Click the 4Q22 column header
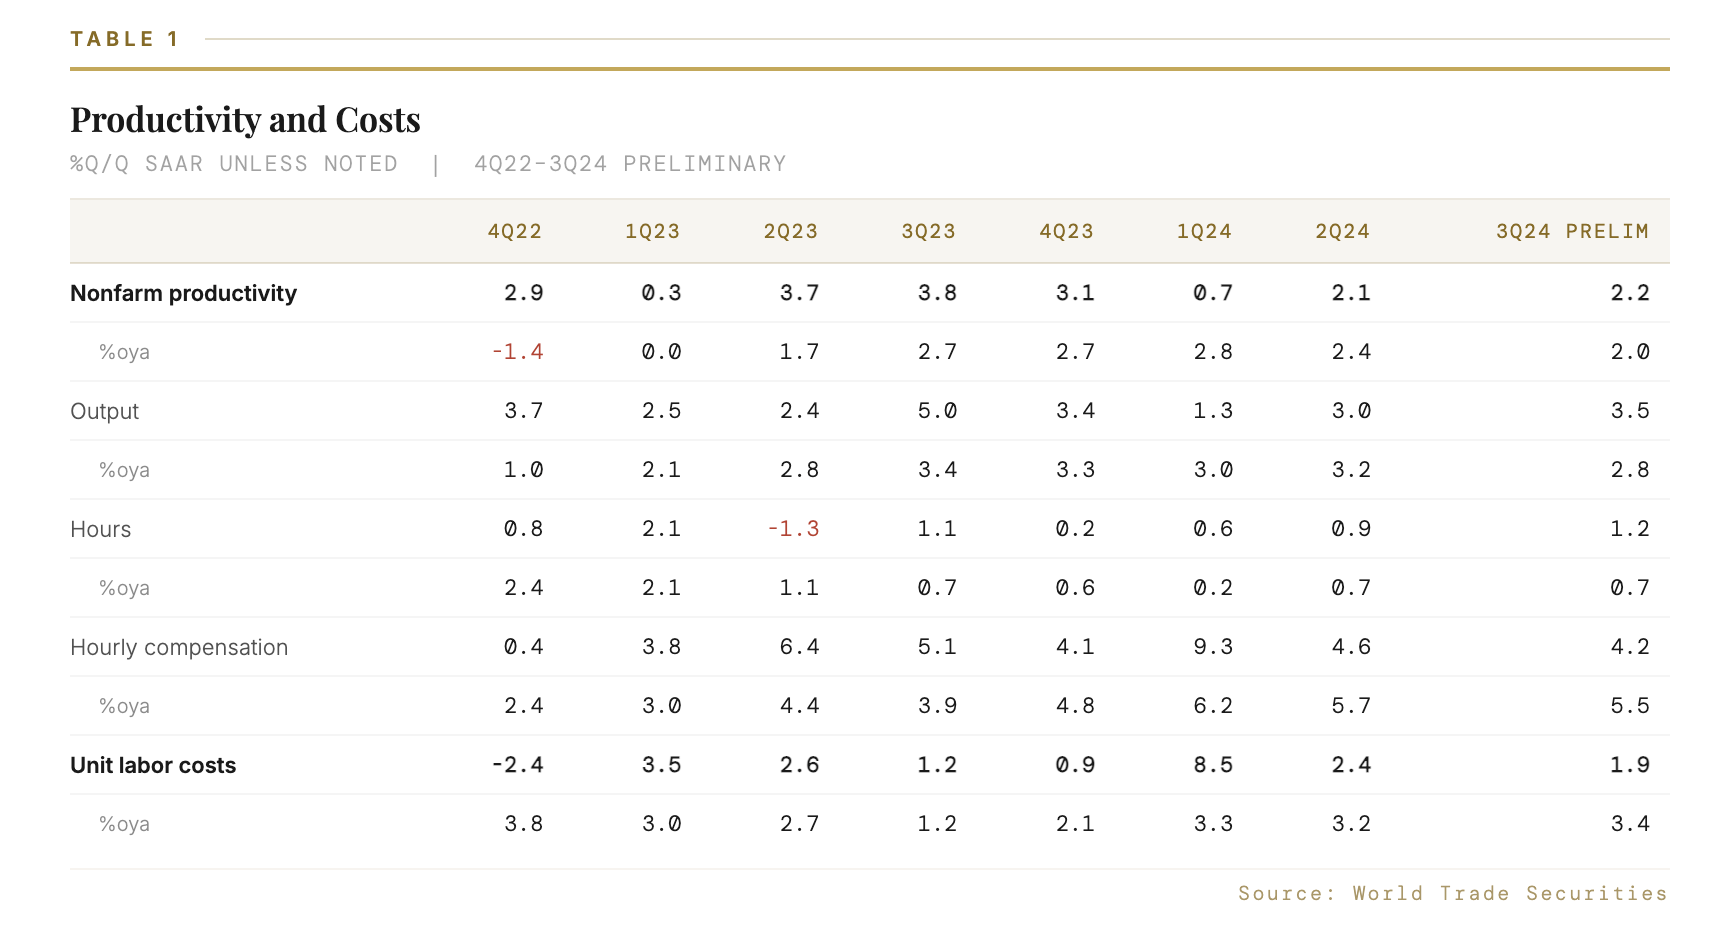Viewport: 1736px width, 934px height. (x=514, y=232)
